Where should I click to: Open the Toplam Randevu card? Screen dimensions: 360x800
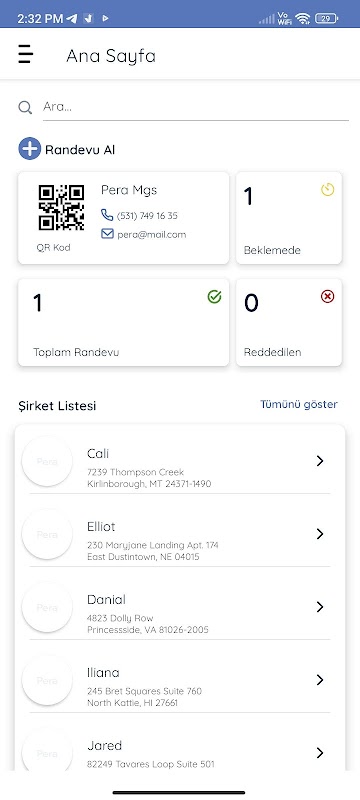point(123,322)
